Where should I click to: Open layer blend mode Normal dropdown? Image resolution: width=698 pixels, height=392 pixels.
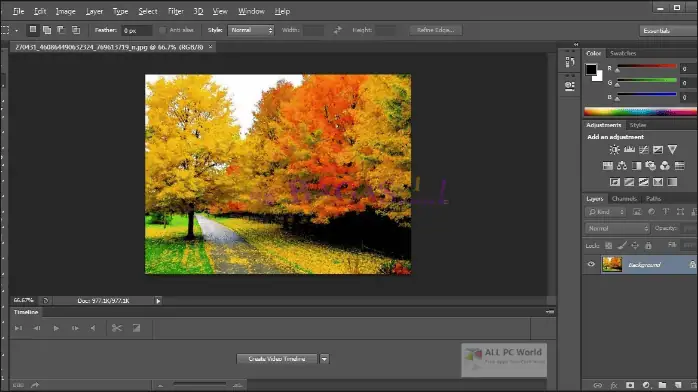(617, 228)
